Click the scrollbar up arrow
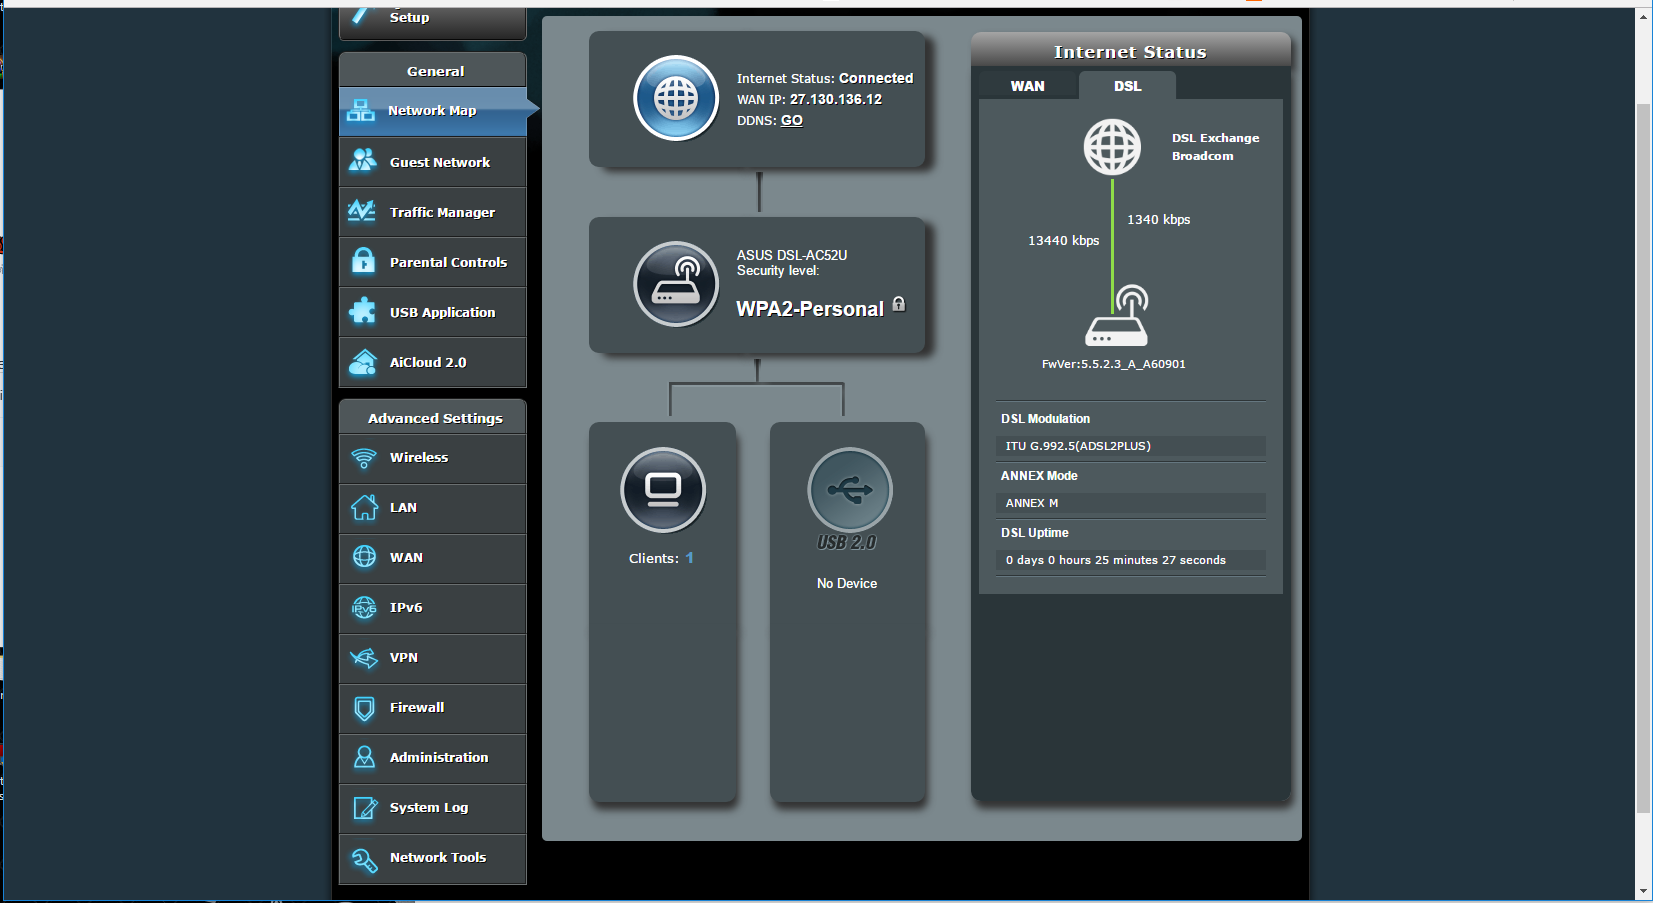Image resolution: width=1653 pixels, height=903 pixels. pos(1644,16)
